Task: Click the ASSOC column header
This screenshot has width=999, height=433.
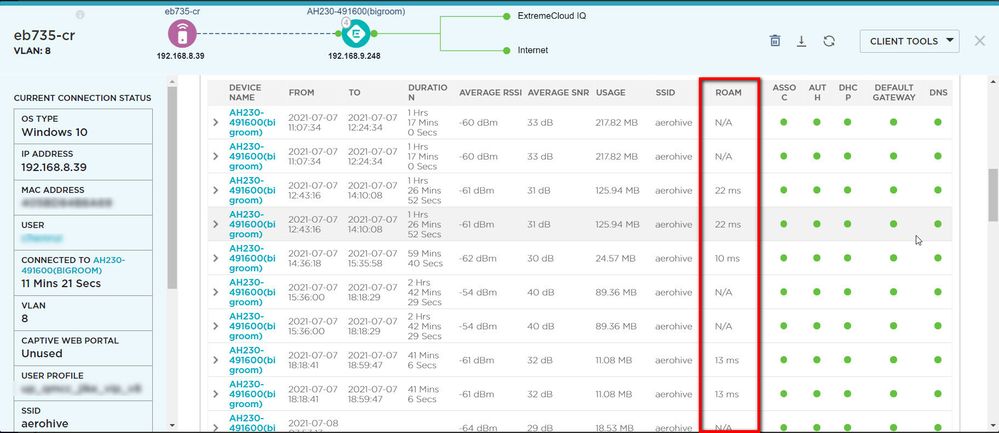Action: pyautogui.click(x=784, y=92)
